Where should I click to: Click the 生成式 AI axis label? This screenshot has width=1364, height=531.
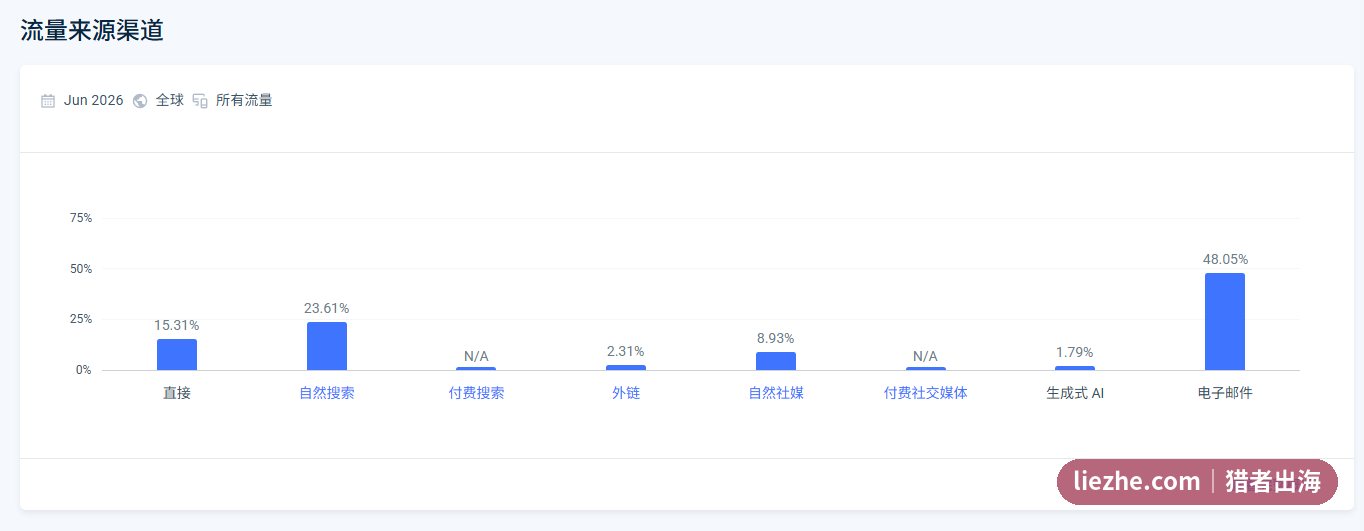pos(1075,393)
